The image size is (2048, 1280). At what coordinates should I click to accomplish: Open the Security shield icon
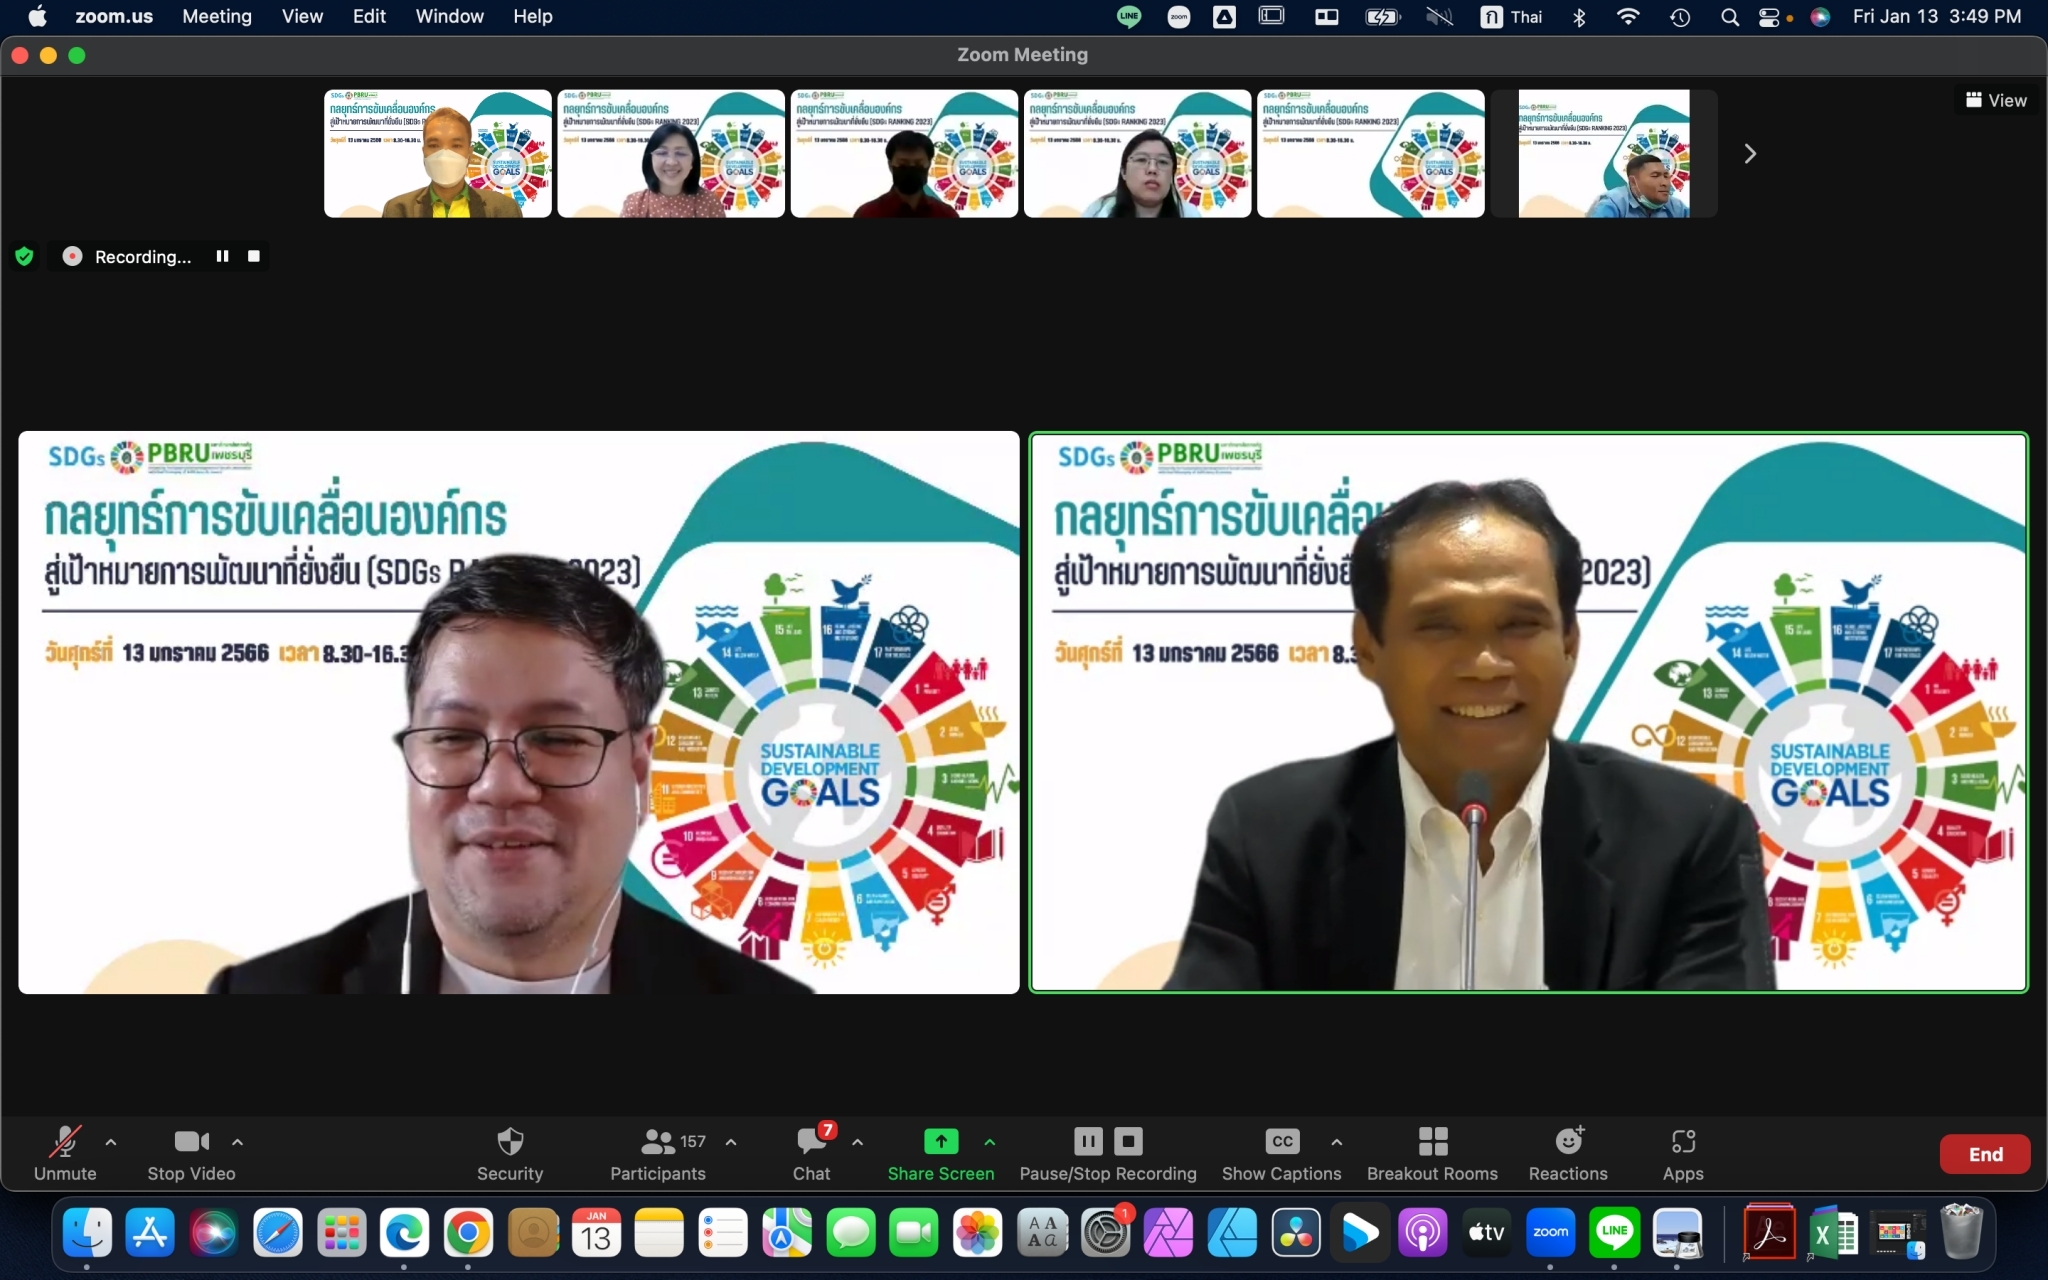510,1143
